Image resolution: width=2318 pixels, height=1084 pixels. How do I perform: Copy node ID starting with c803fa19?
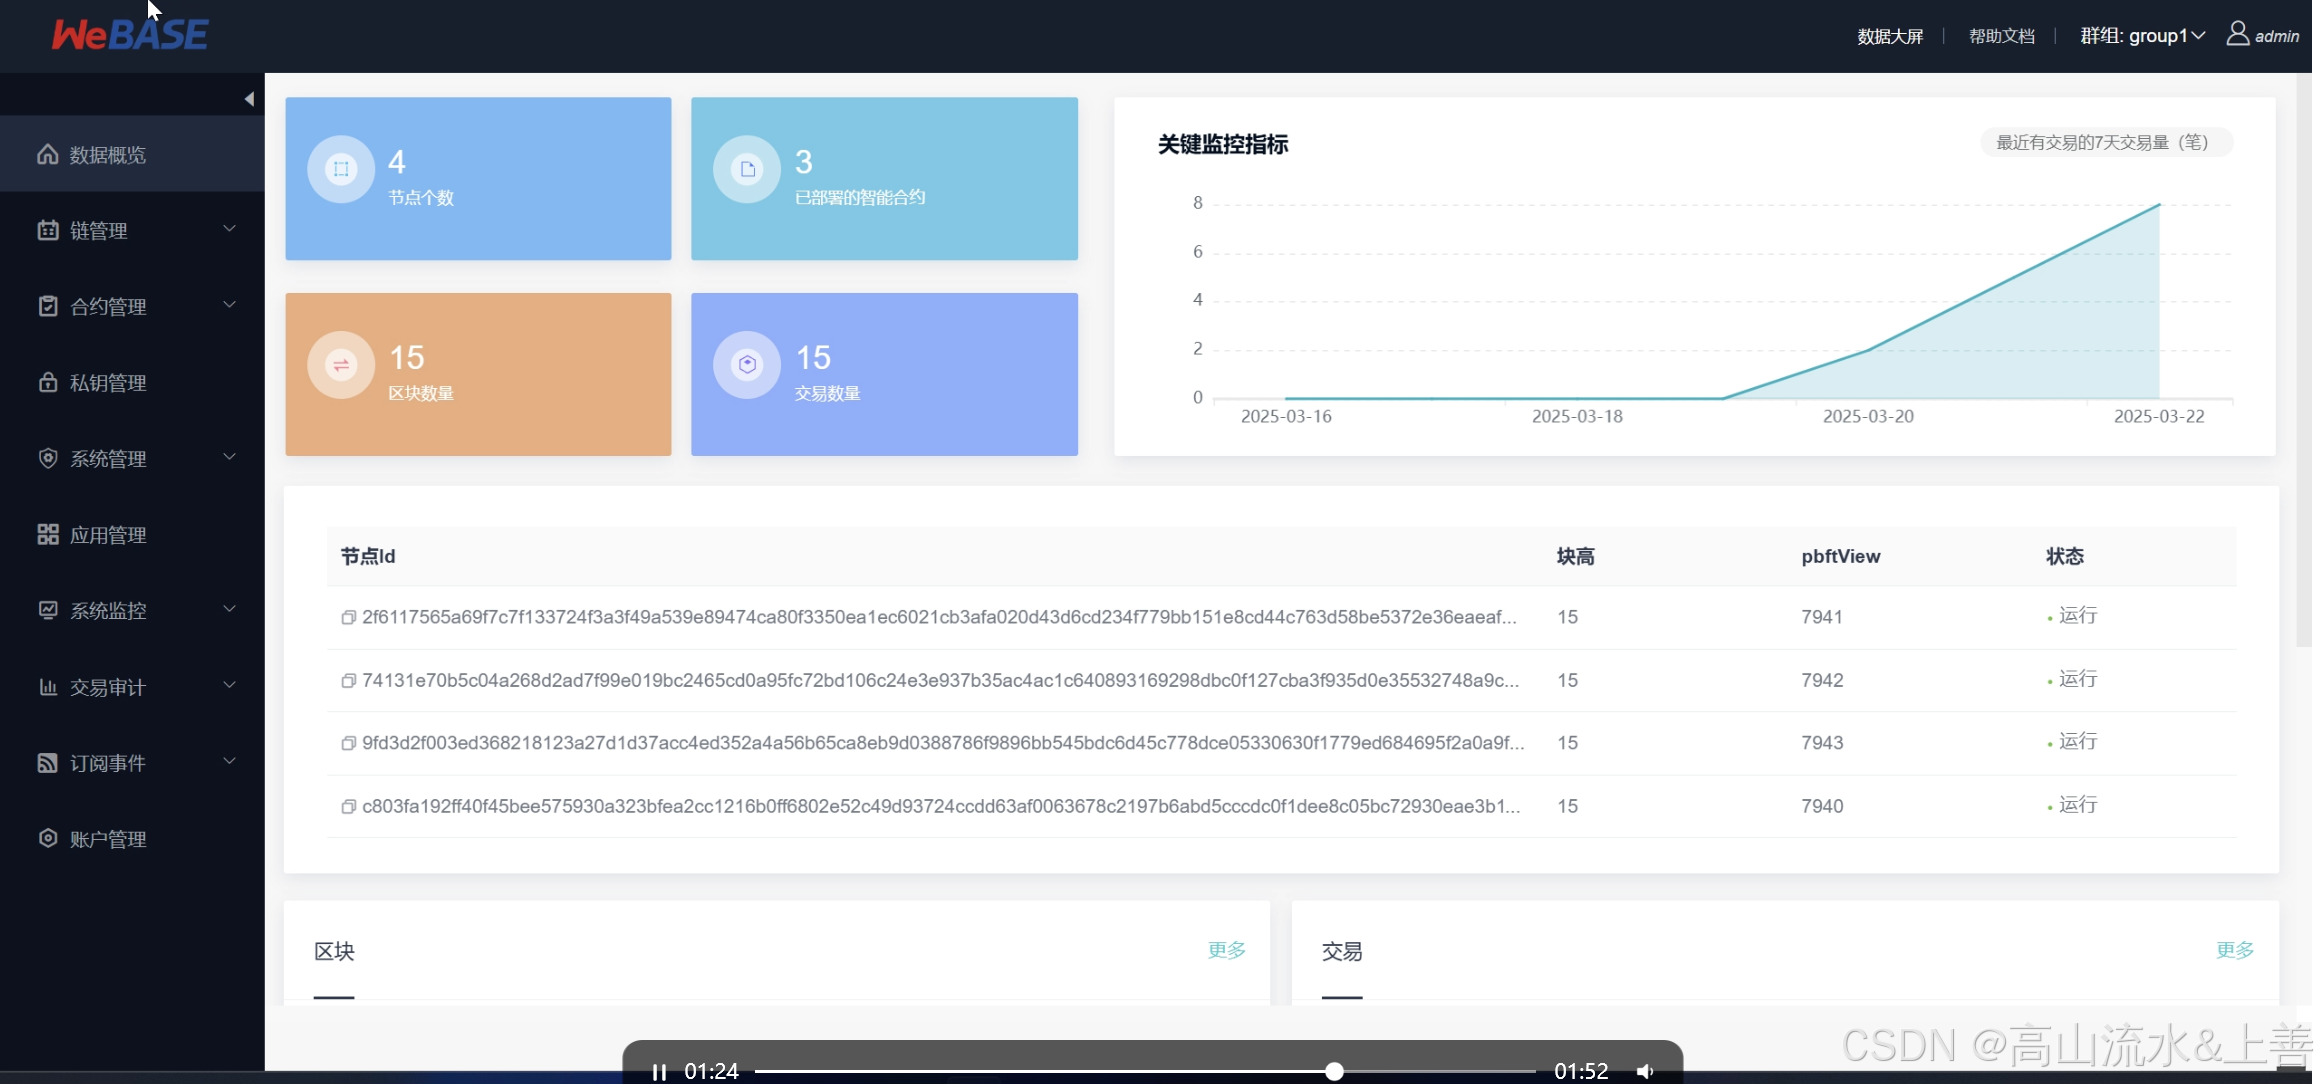(x=348, y=807)
